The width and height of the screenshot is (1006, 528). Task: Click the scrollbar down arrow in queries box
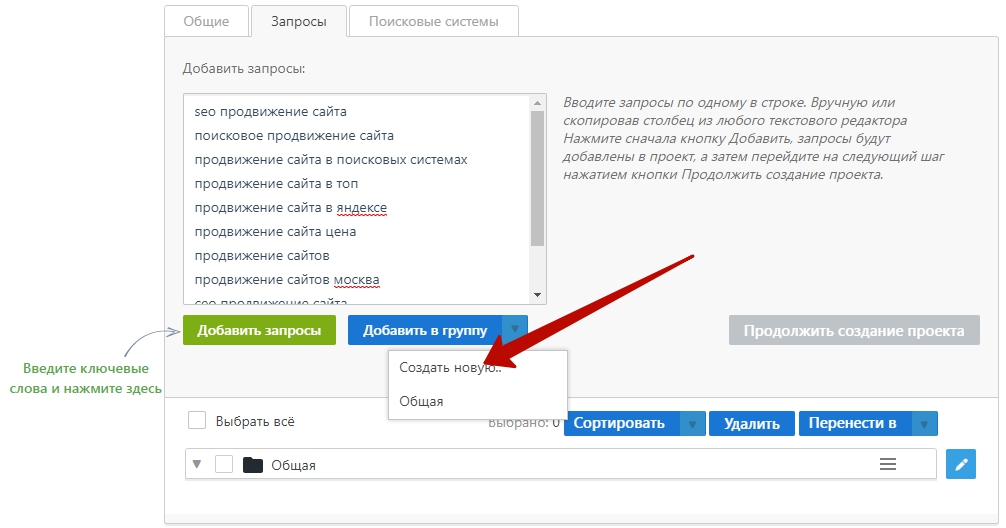coord(538,295)
